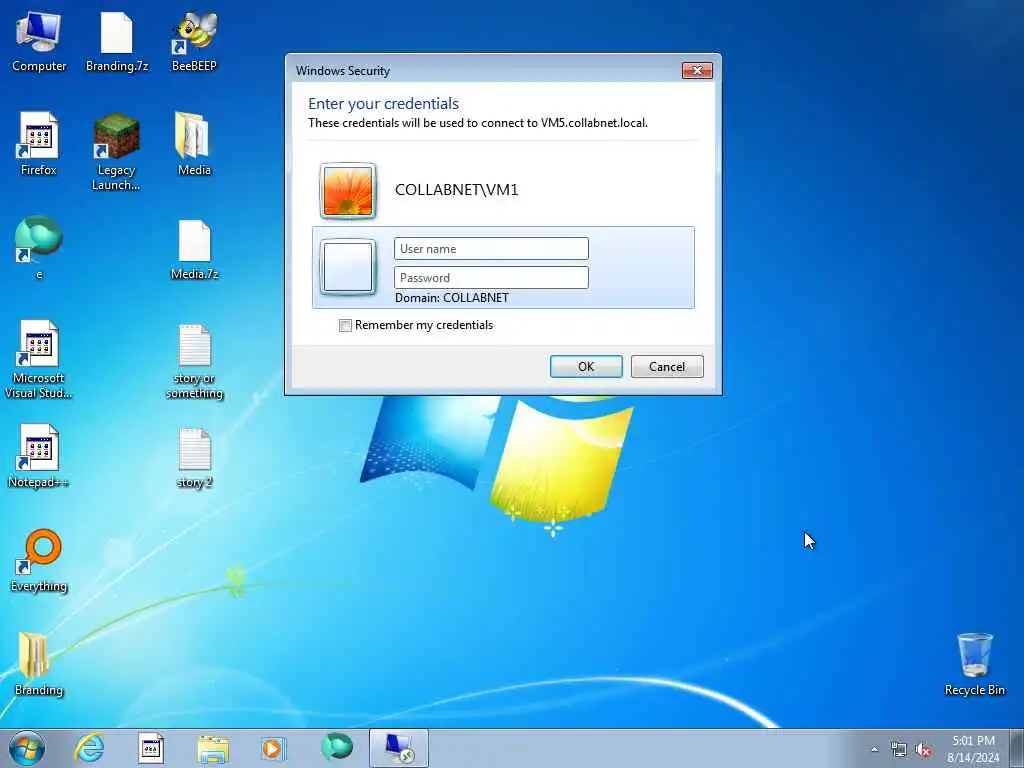Select the Remote Desktop Connection taskbar button
The height and width of the screenshot is (768, 1024).
(398, 748)
